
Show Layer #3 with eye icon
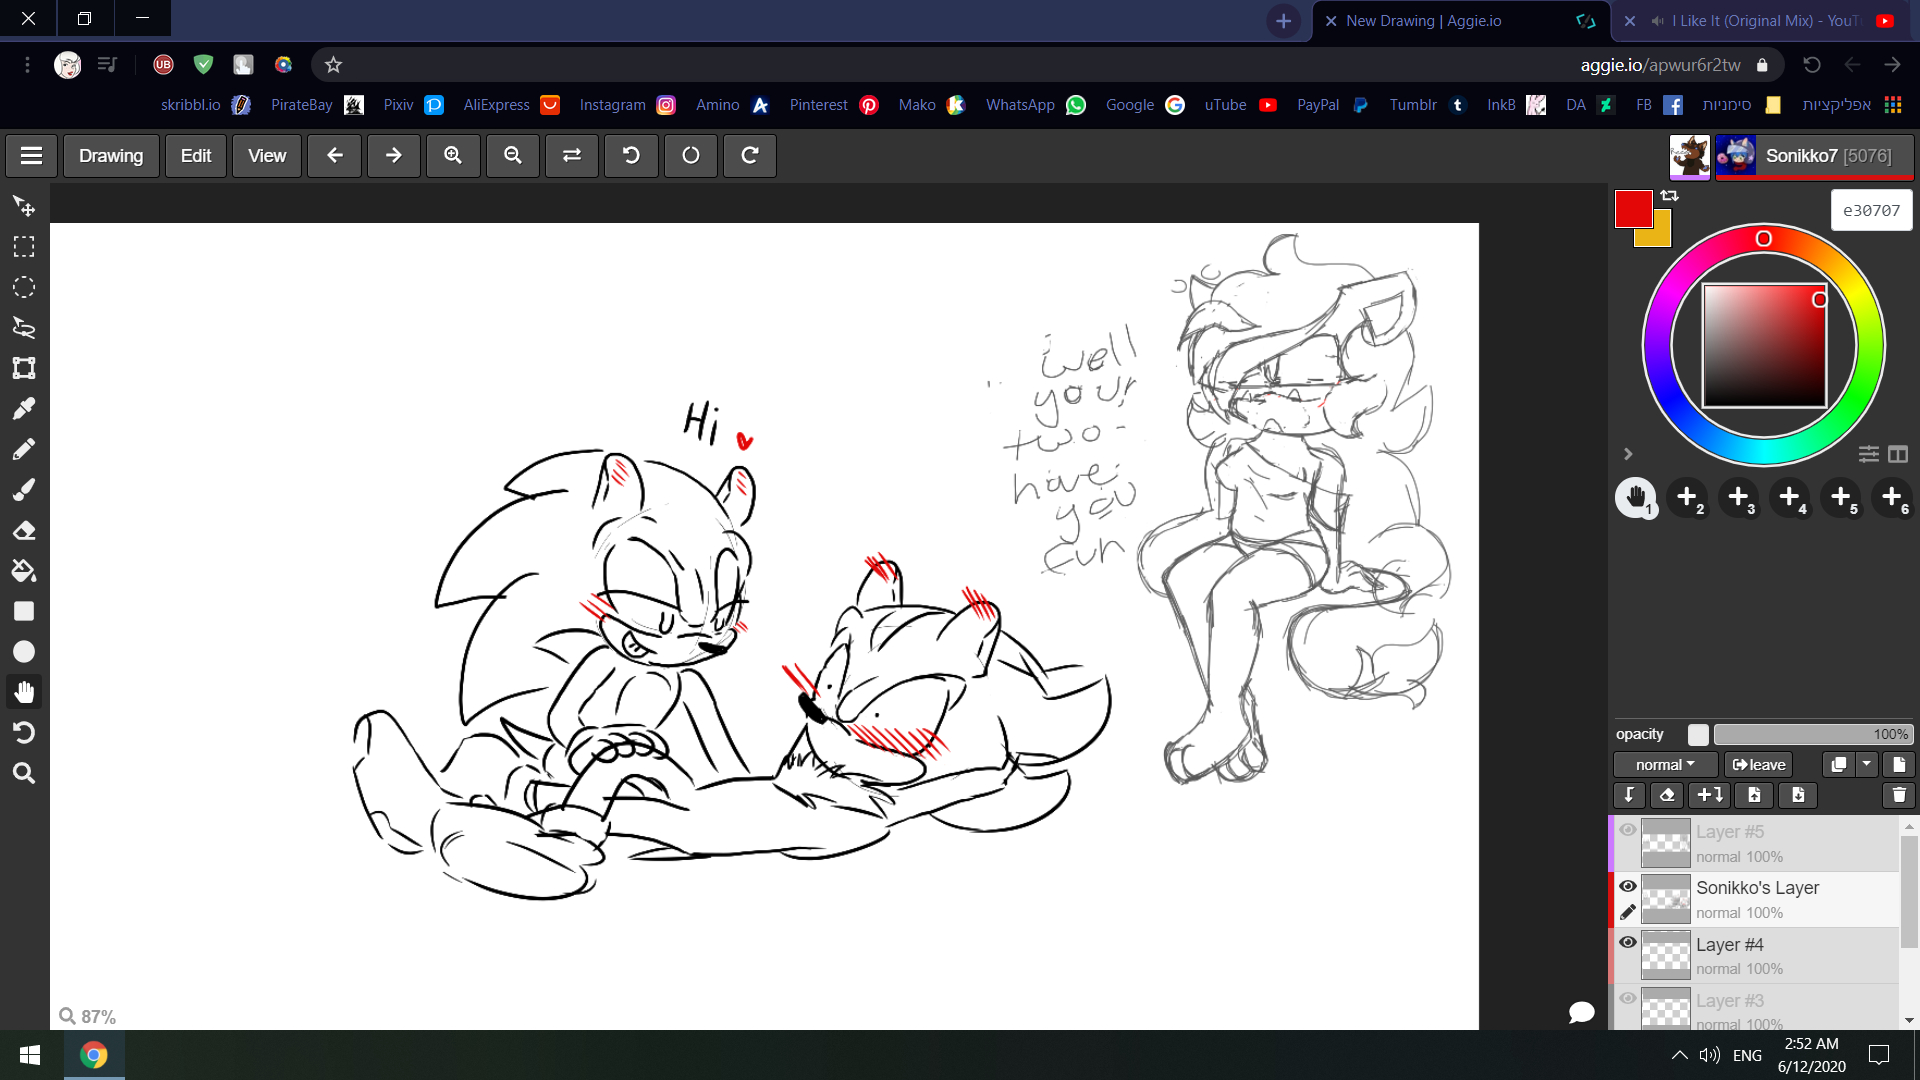(x=1628, y=998)
